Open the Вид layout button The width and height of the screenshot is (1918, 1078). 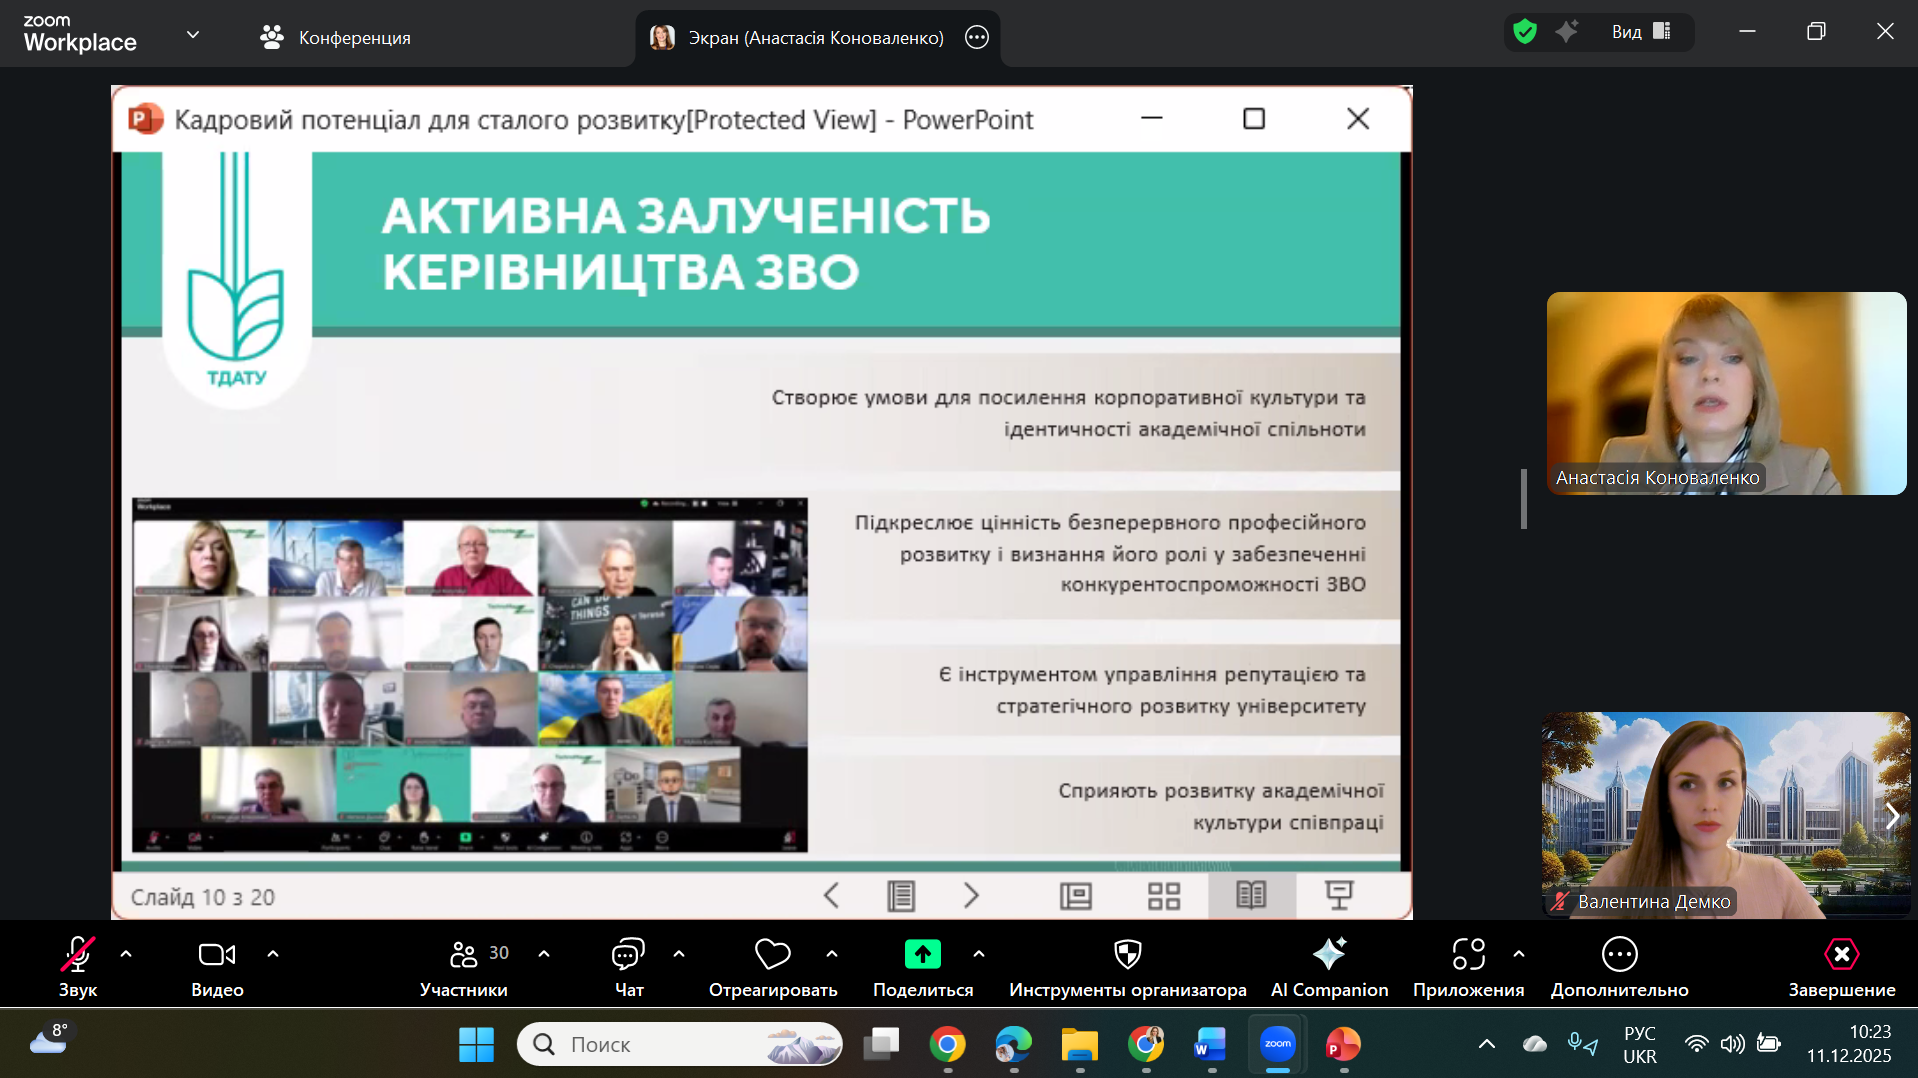(1640, 32)
